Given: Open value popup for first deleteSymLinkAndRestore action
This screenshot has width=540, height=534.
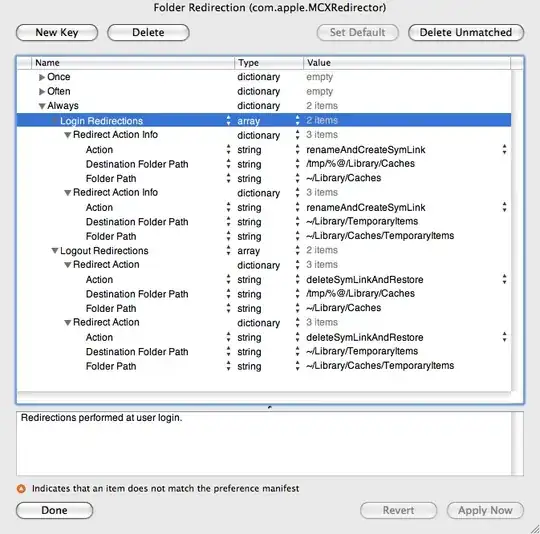Looking at the screenshot, I should point(504,279).
